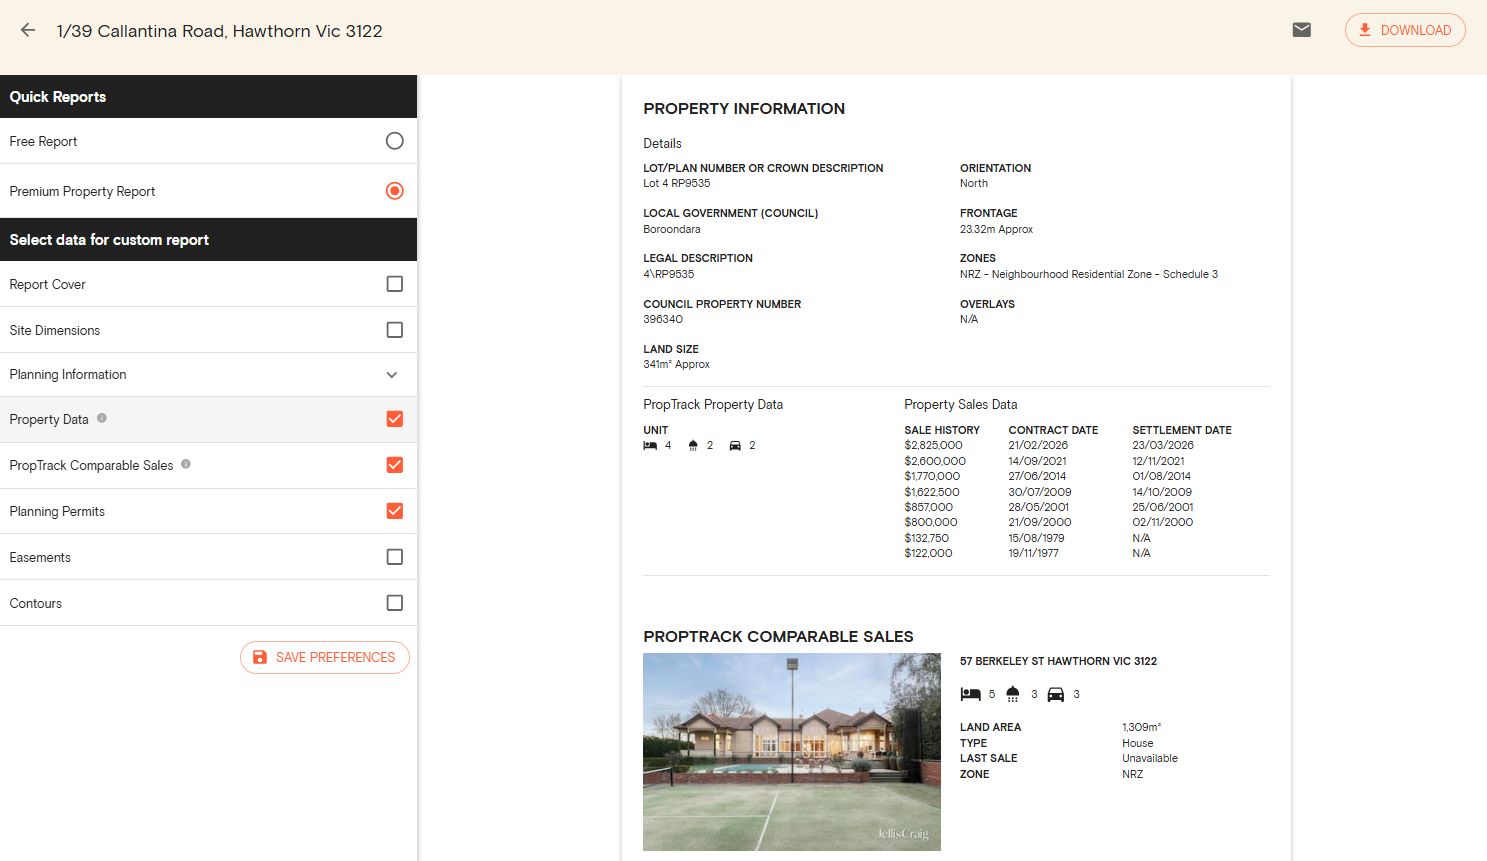Click car icon for 57 Berkeley St
Image resolution: width=1487 pixels, height=861 pixels.
point(1055,694)
